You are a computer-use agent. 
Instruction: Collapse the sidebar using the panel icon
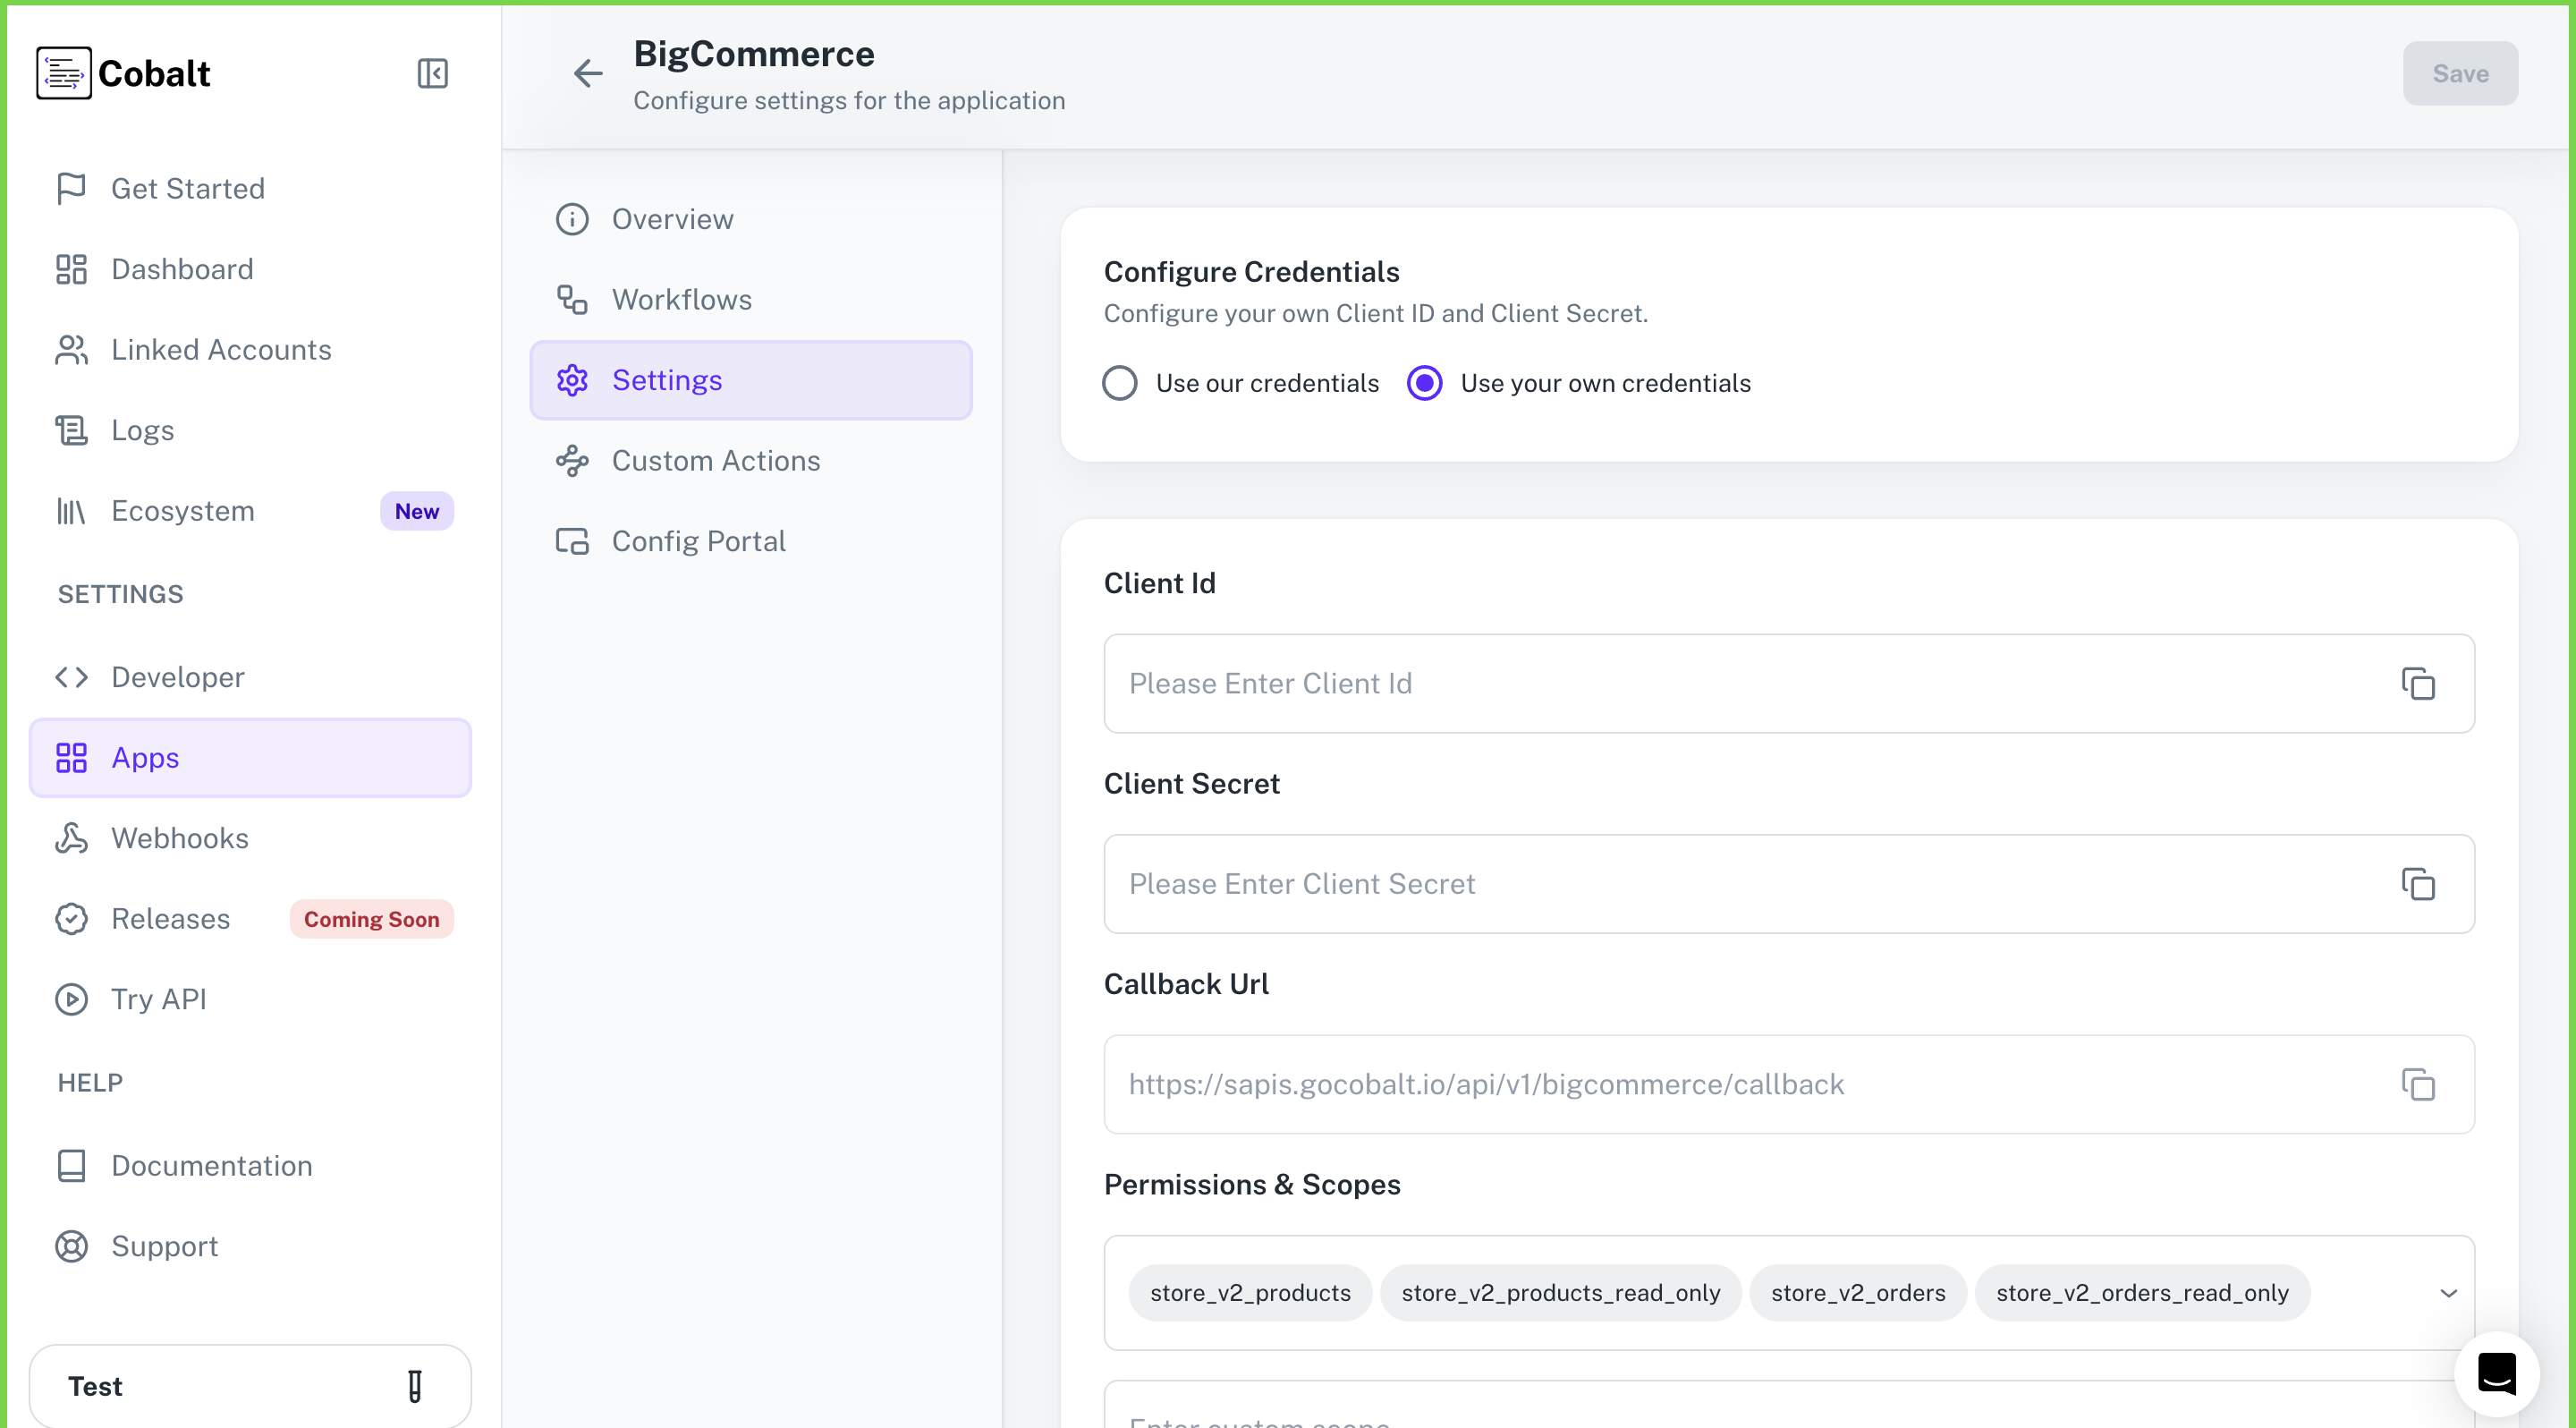click(432, 73)
